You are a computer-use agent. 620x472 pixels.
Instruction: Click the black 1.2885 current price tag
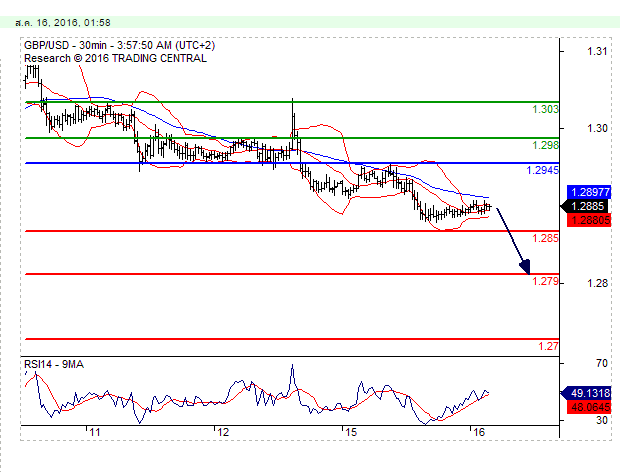click(586, 206)
